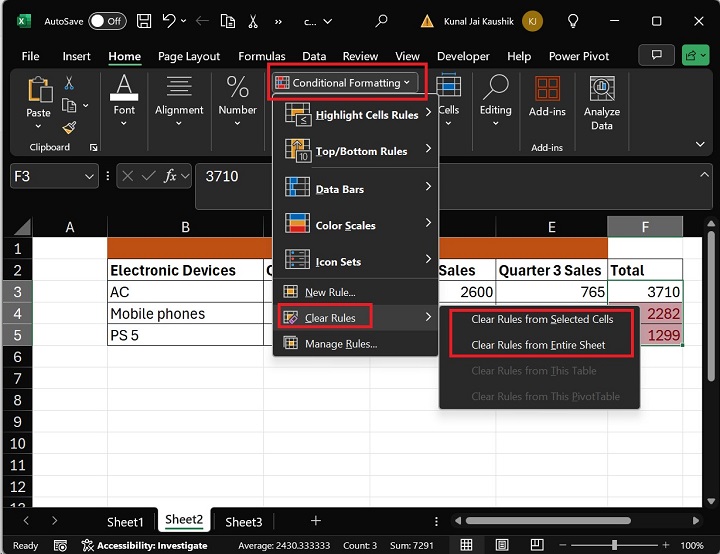Select Clear Rules from Entire Sheet

pos(538,345)
